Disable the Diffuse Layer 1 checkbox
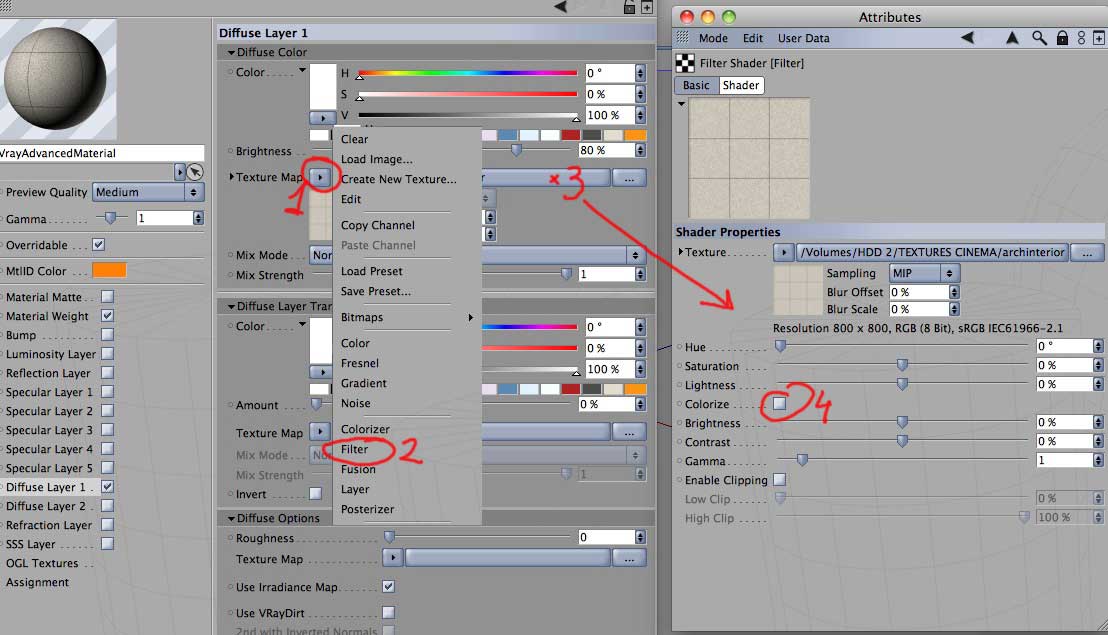 click(107, 486)
